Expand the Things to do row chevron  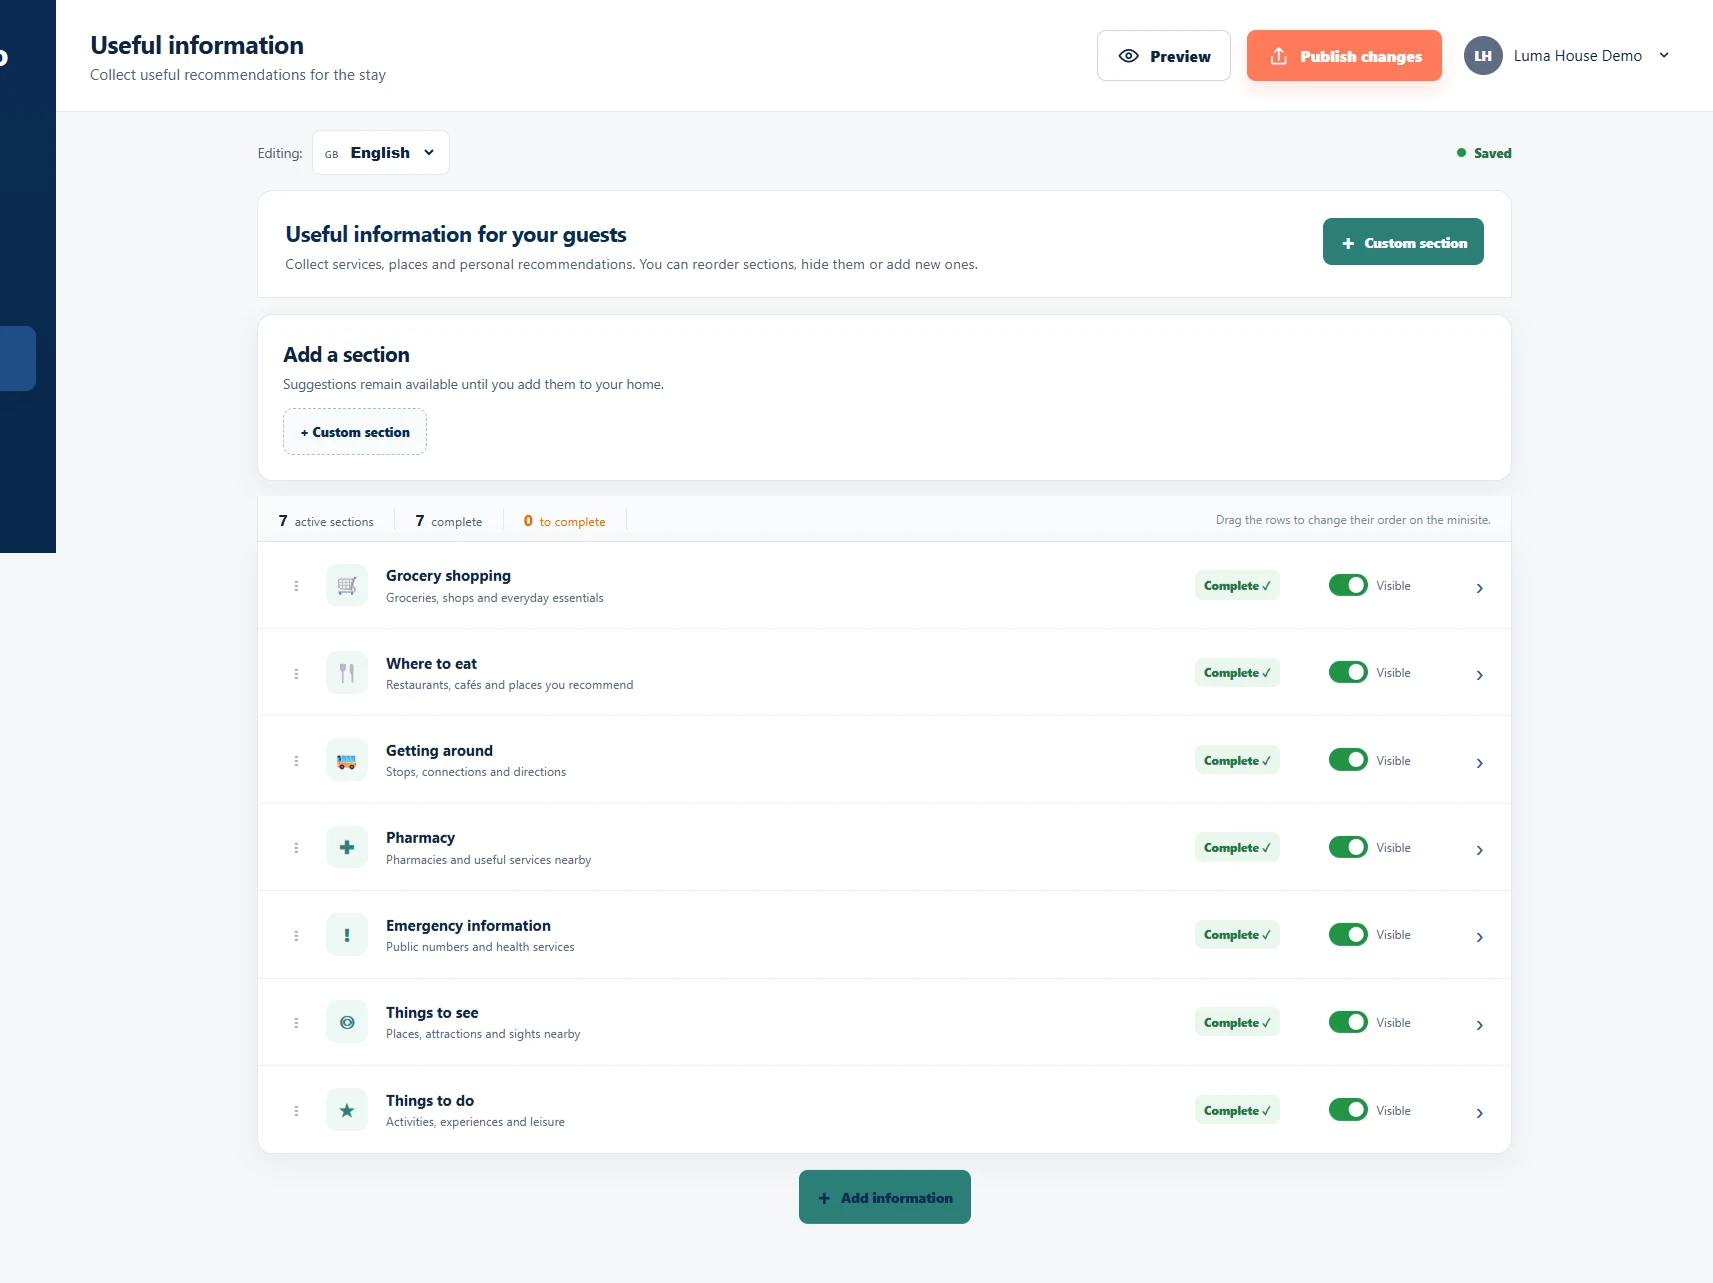click(1479, 1113)
